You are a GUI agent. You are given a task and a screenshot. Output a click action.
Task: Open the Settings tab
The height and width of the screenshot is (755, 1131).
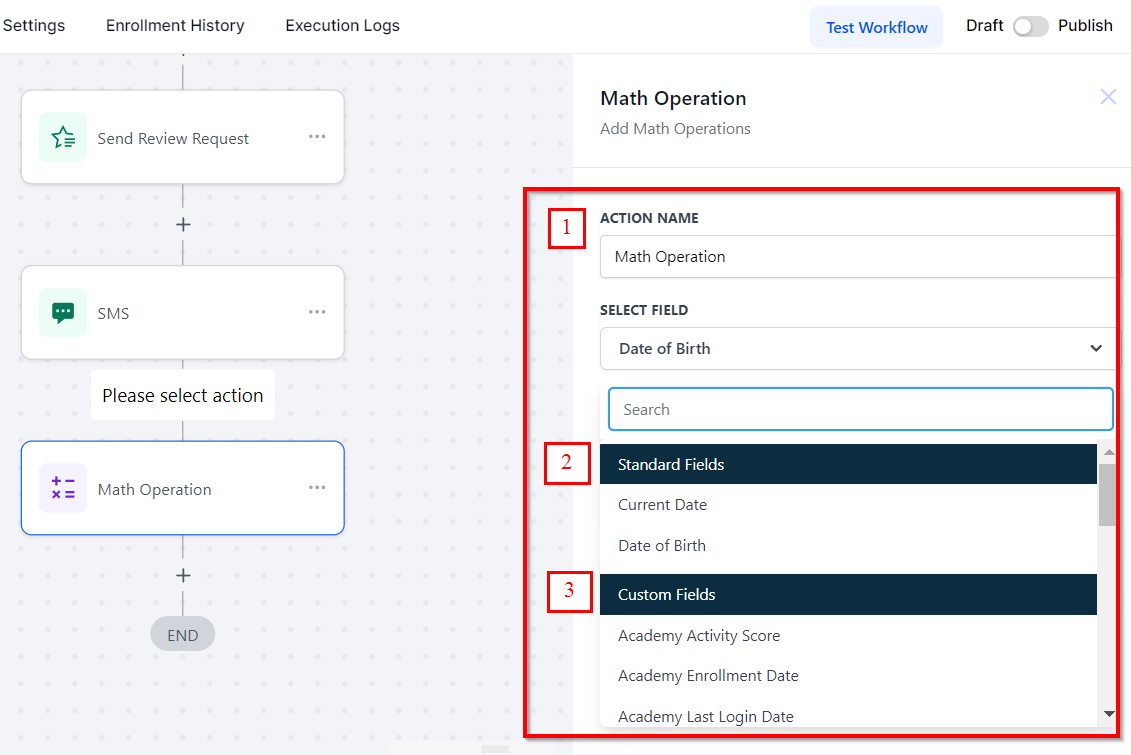[34, 25]
